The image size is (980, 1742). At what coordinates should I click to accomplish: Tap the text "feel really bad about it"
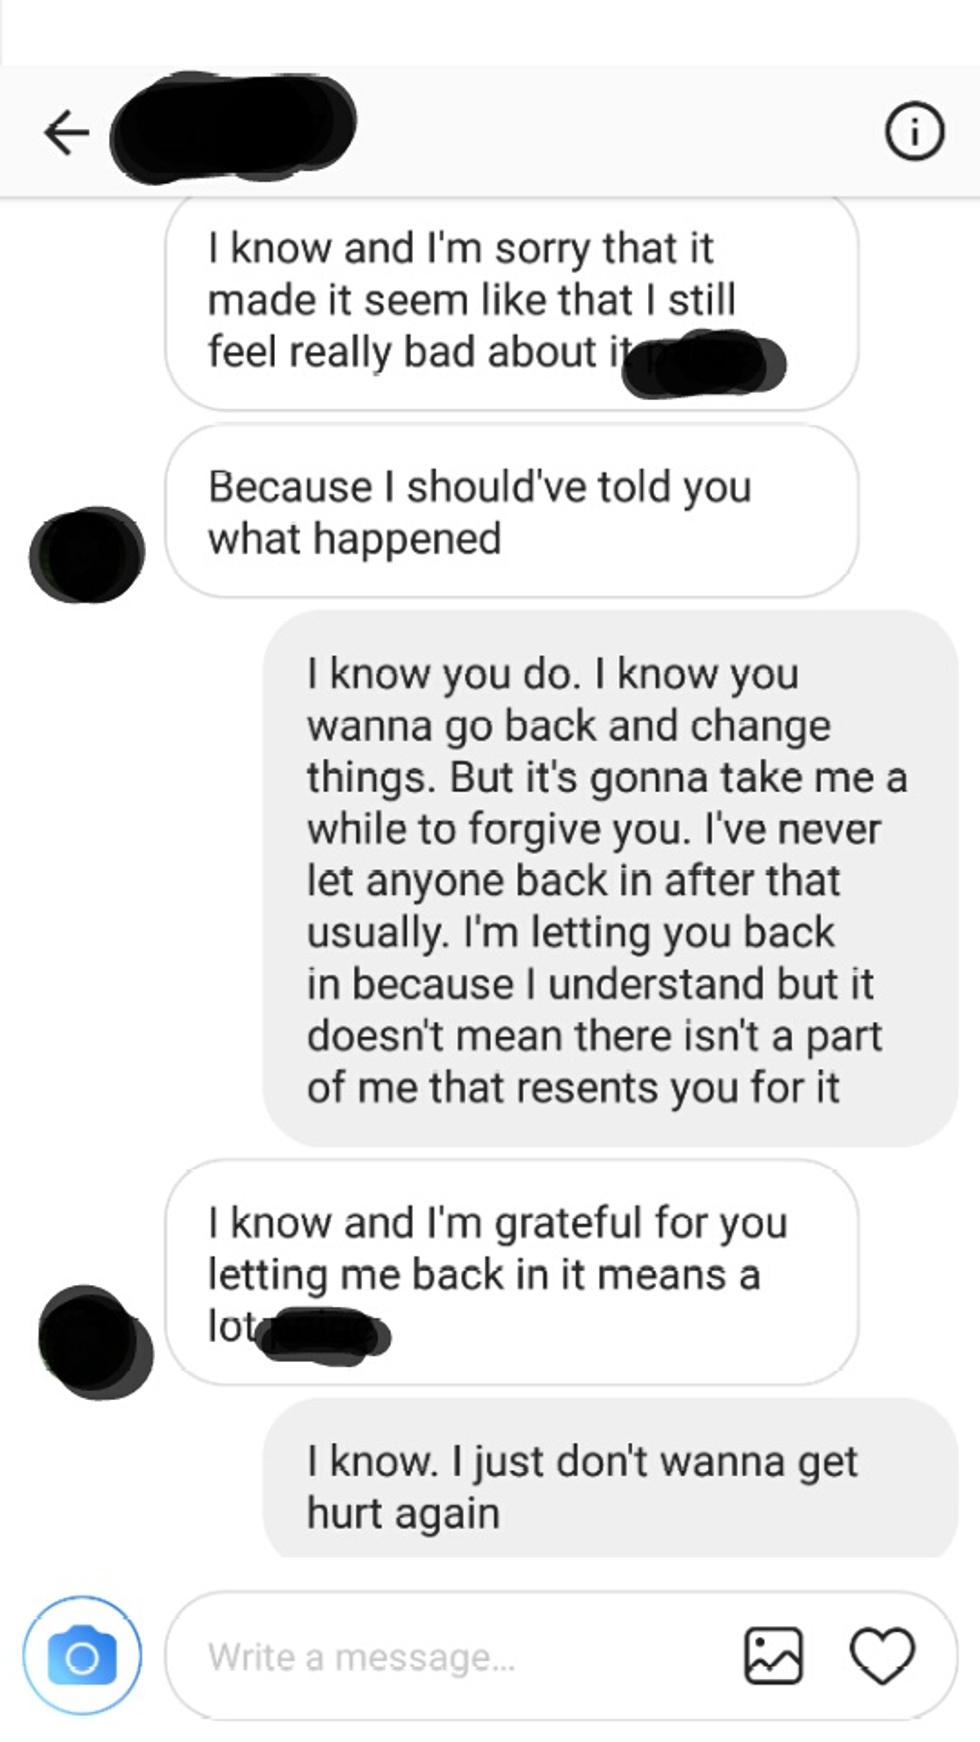tap(420, 352)
